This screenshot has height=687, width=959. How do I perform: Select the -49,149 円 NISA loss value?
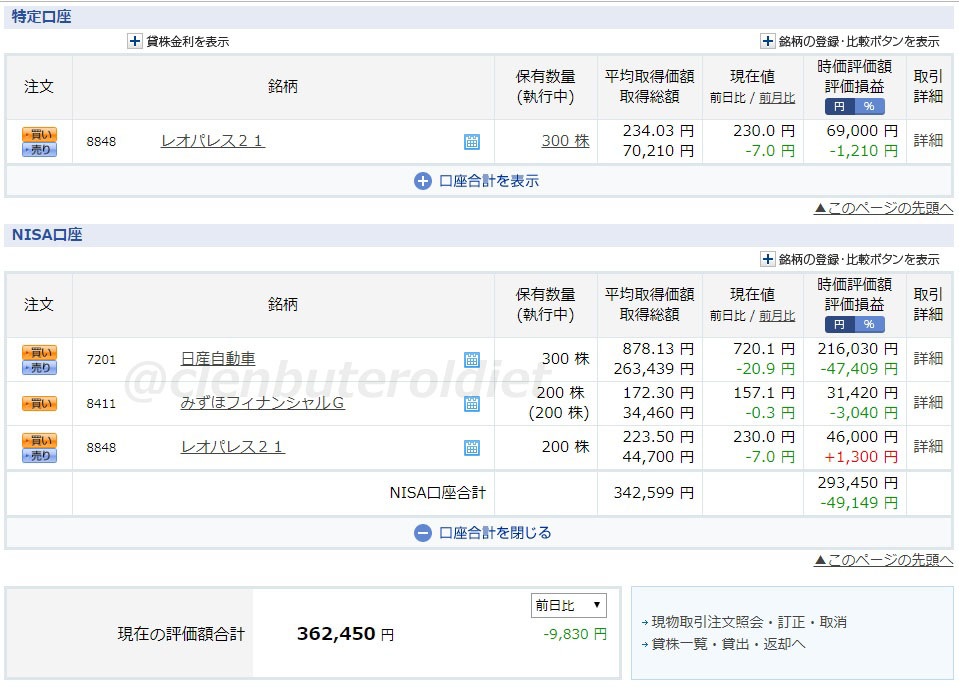[859, 503]
